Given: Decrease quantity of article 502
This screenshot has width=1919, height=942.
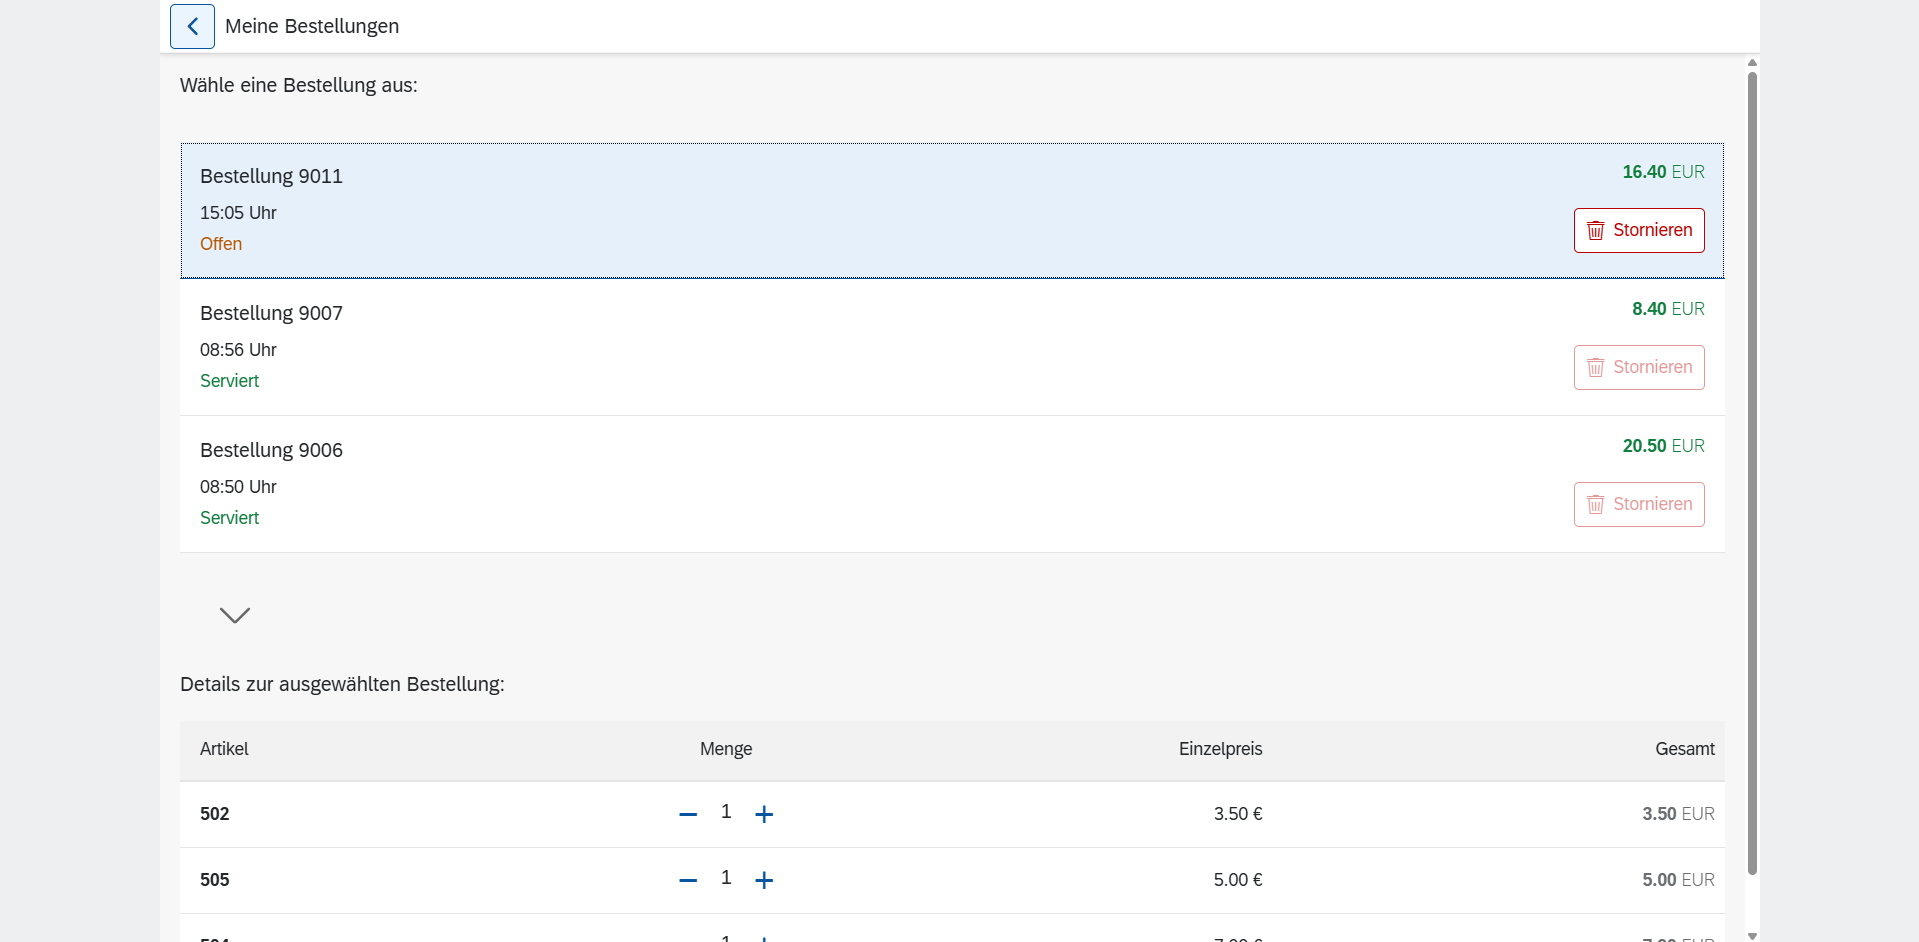Looking at the screenshot, I should (688, 815).
